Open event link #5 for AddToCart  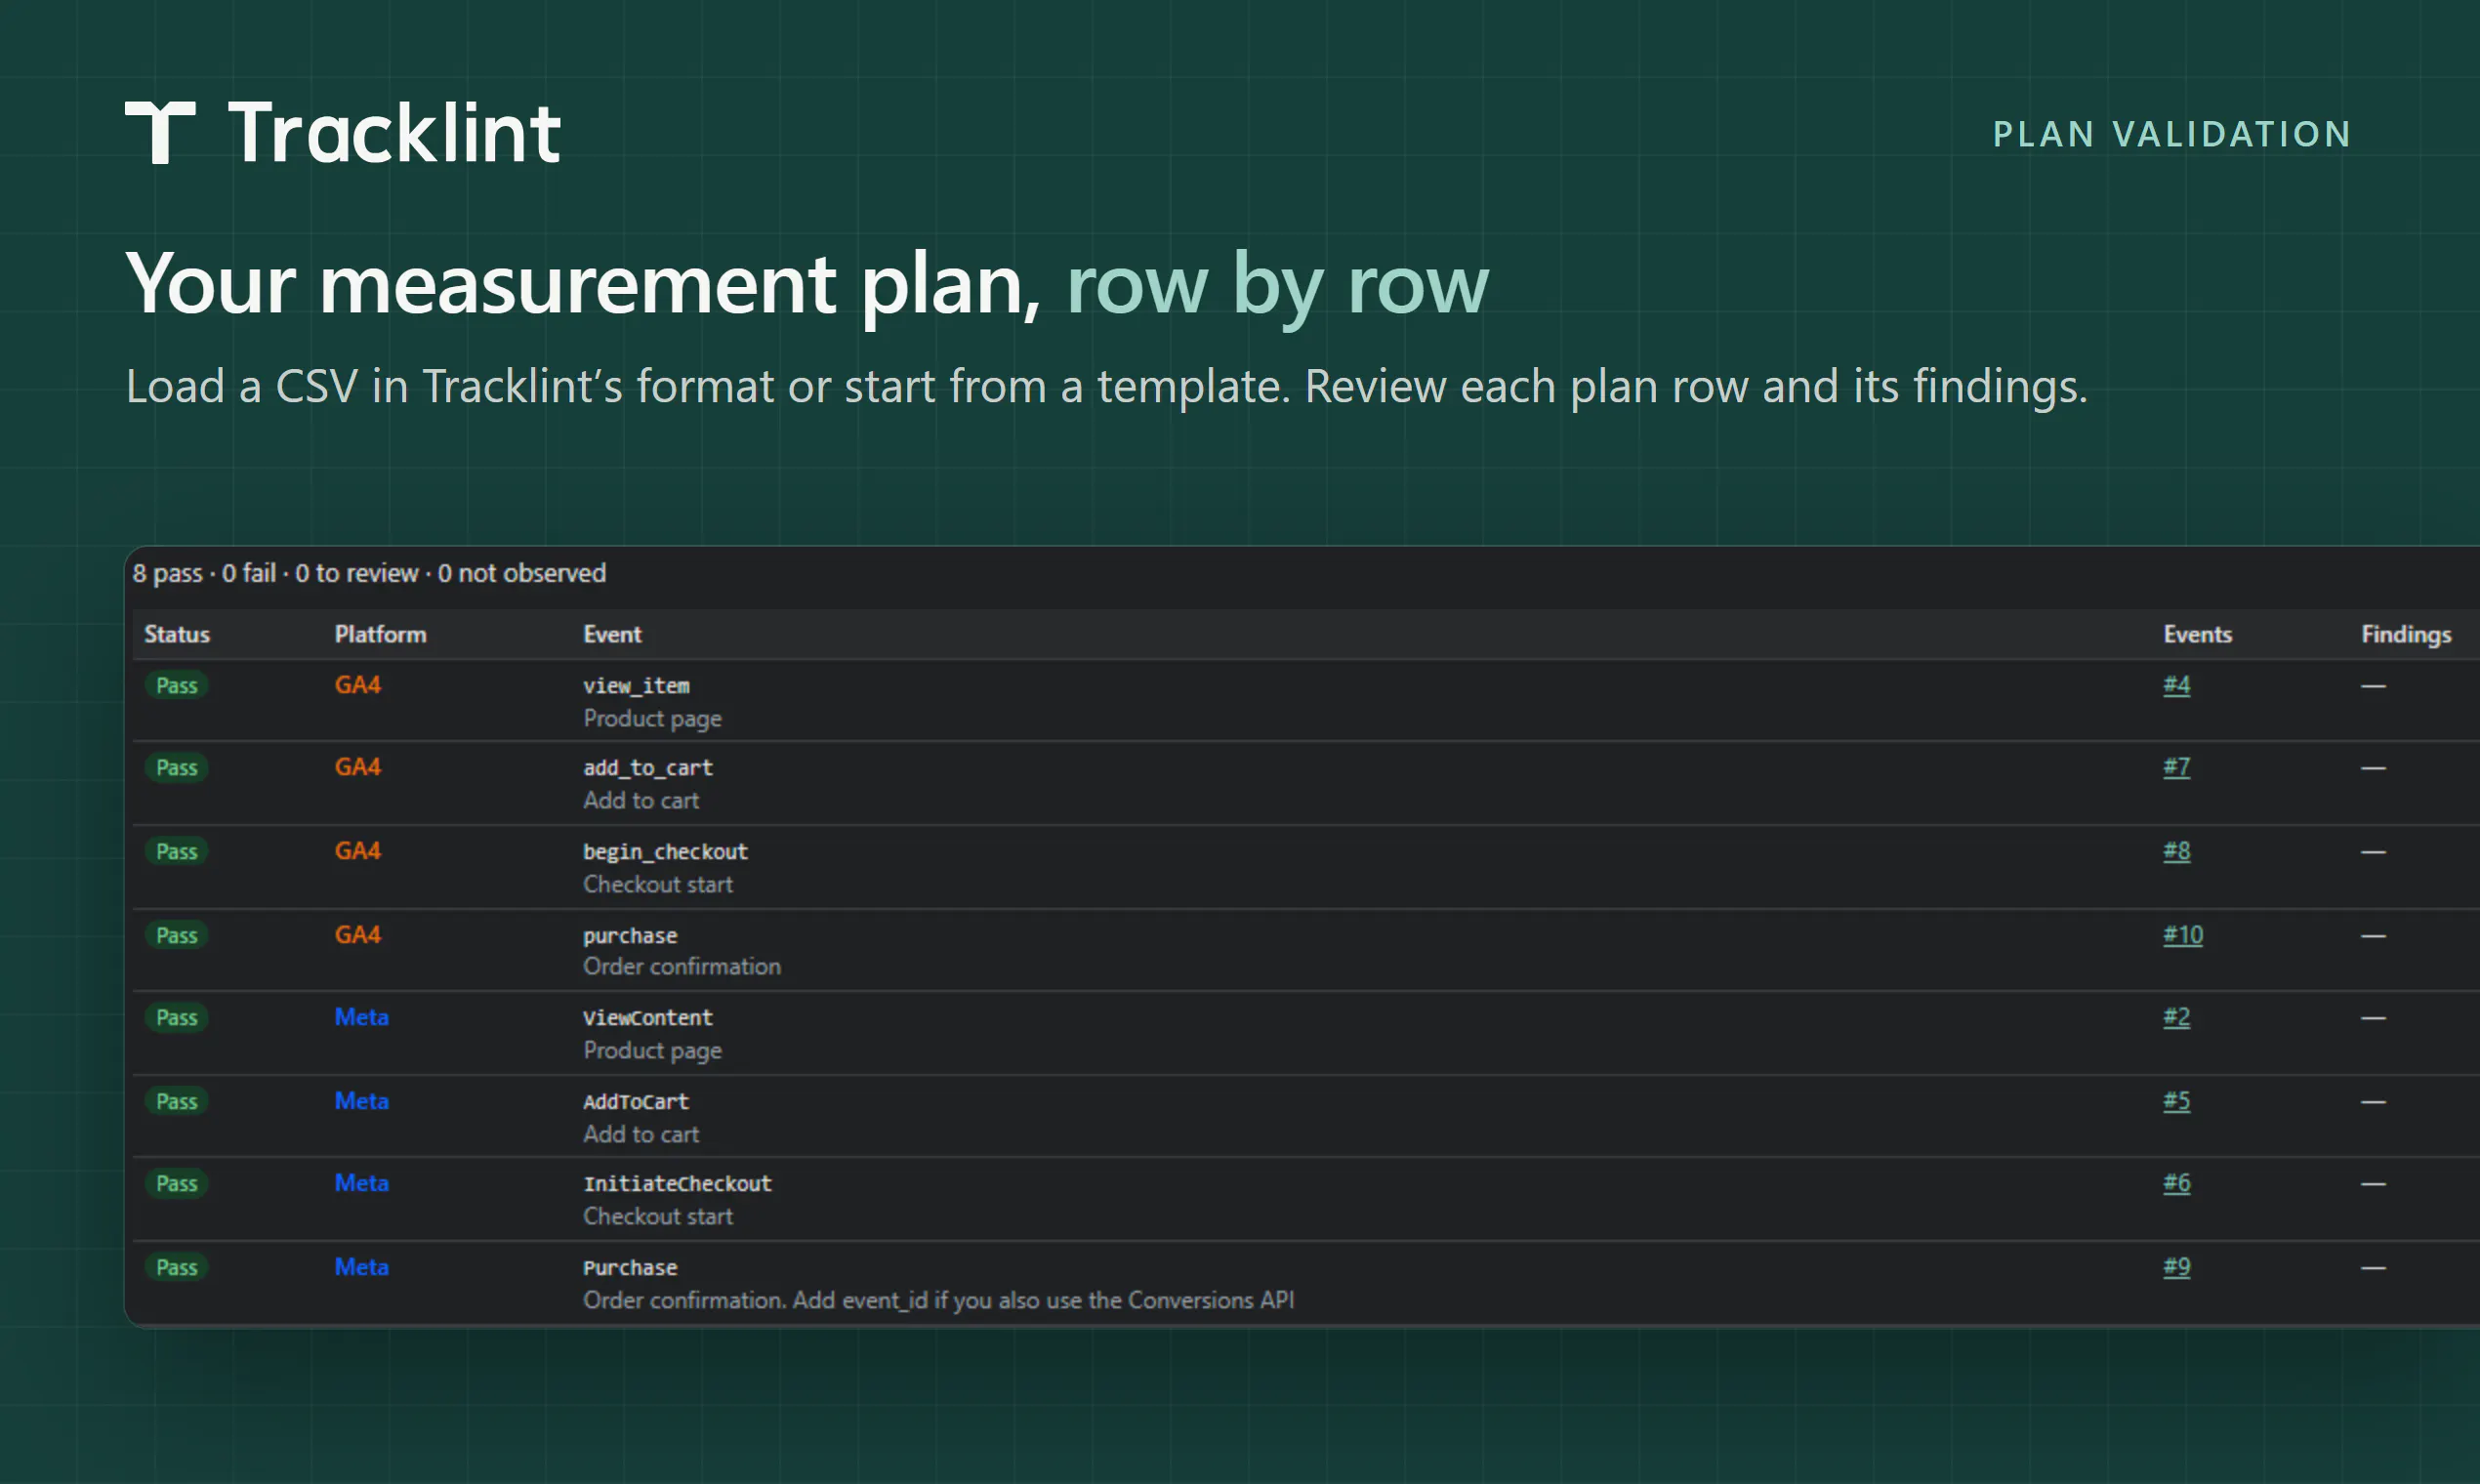pyautogui.click(x=2176, y=1101)
